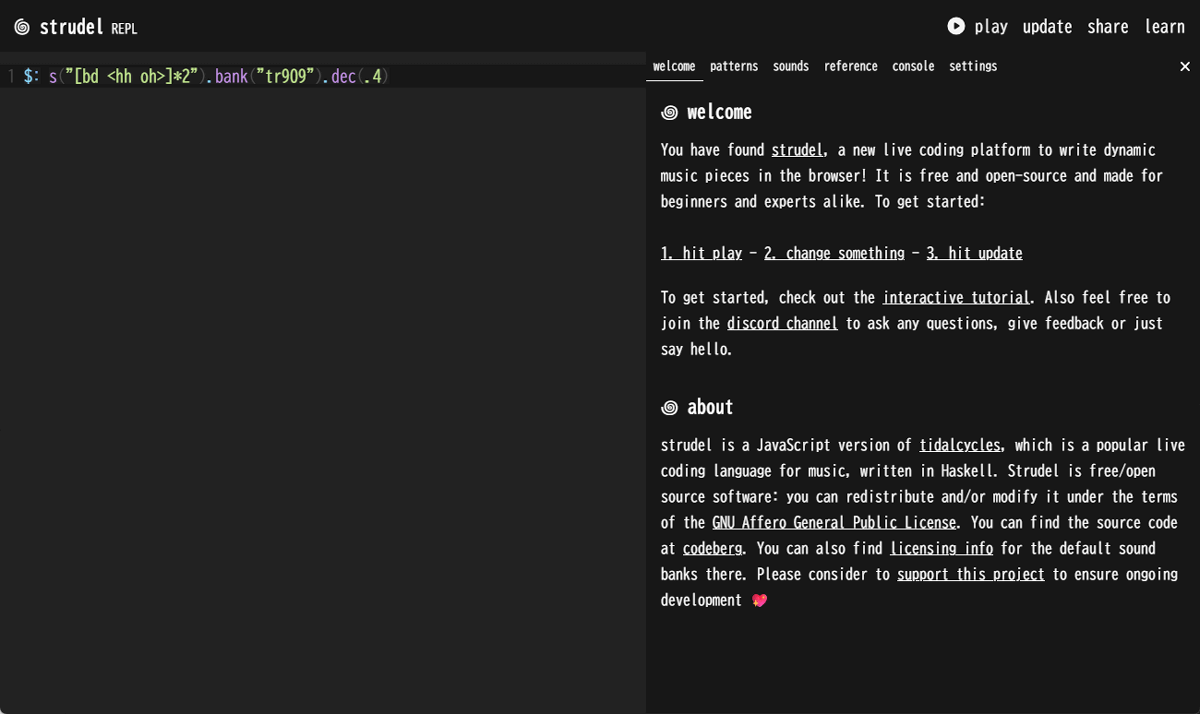Visit the discord channel link
The image size is (1200, 714).
(x=782, y=324)
